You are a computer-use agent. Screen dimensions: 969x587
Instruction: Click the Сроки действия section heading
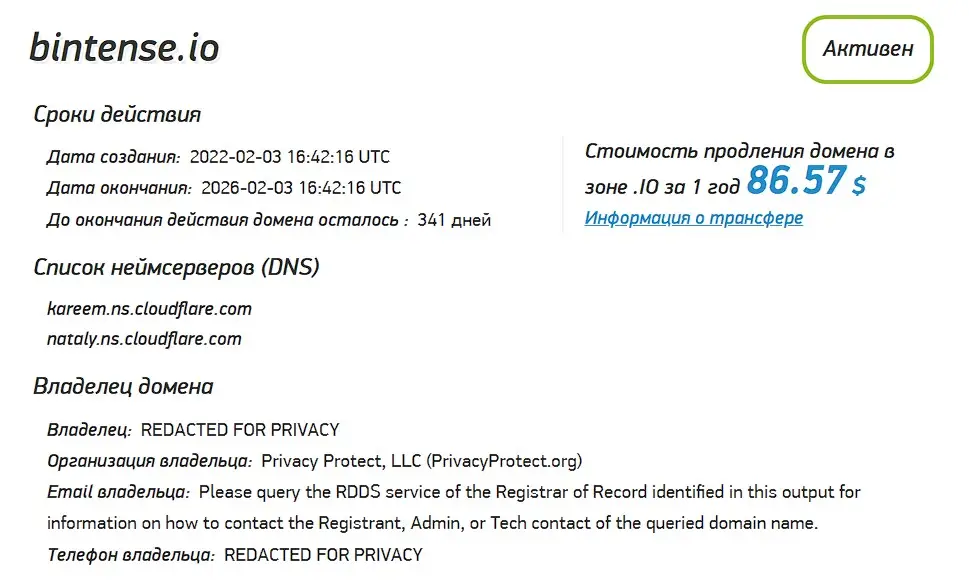point(117,114)
